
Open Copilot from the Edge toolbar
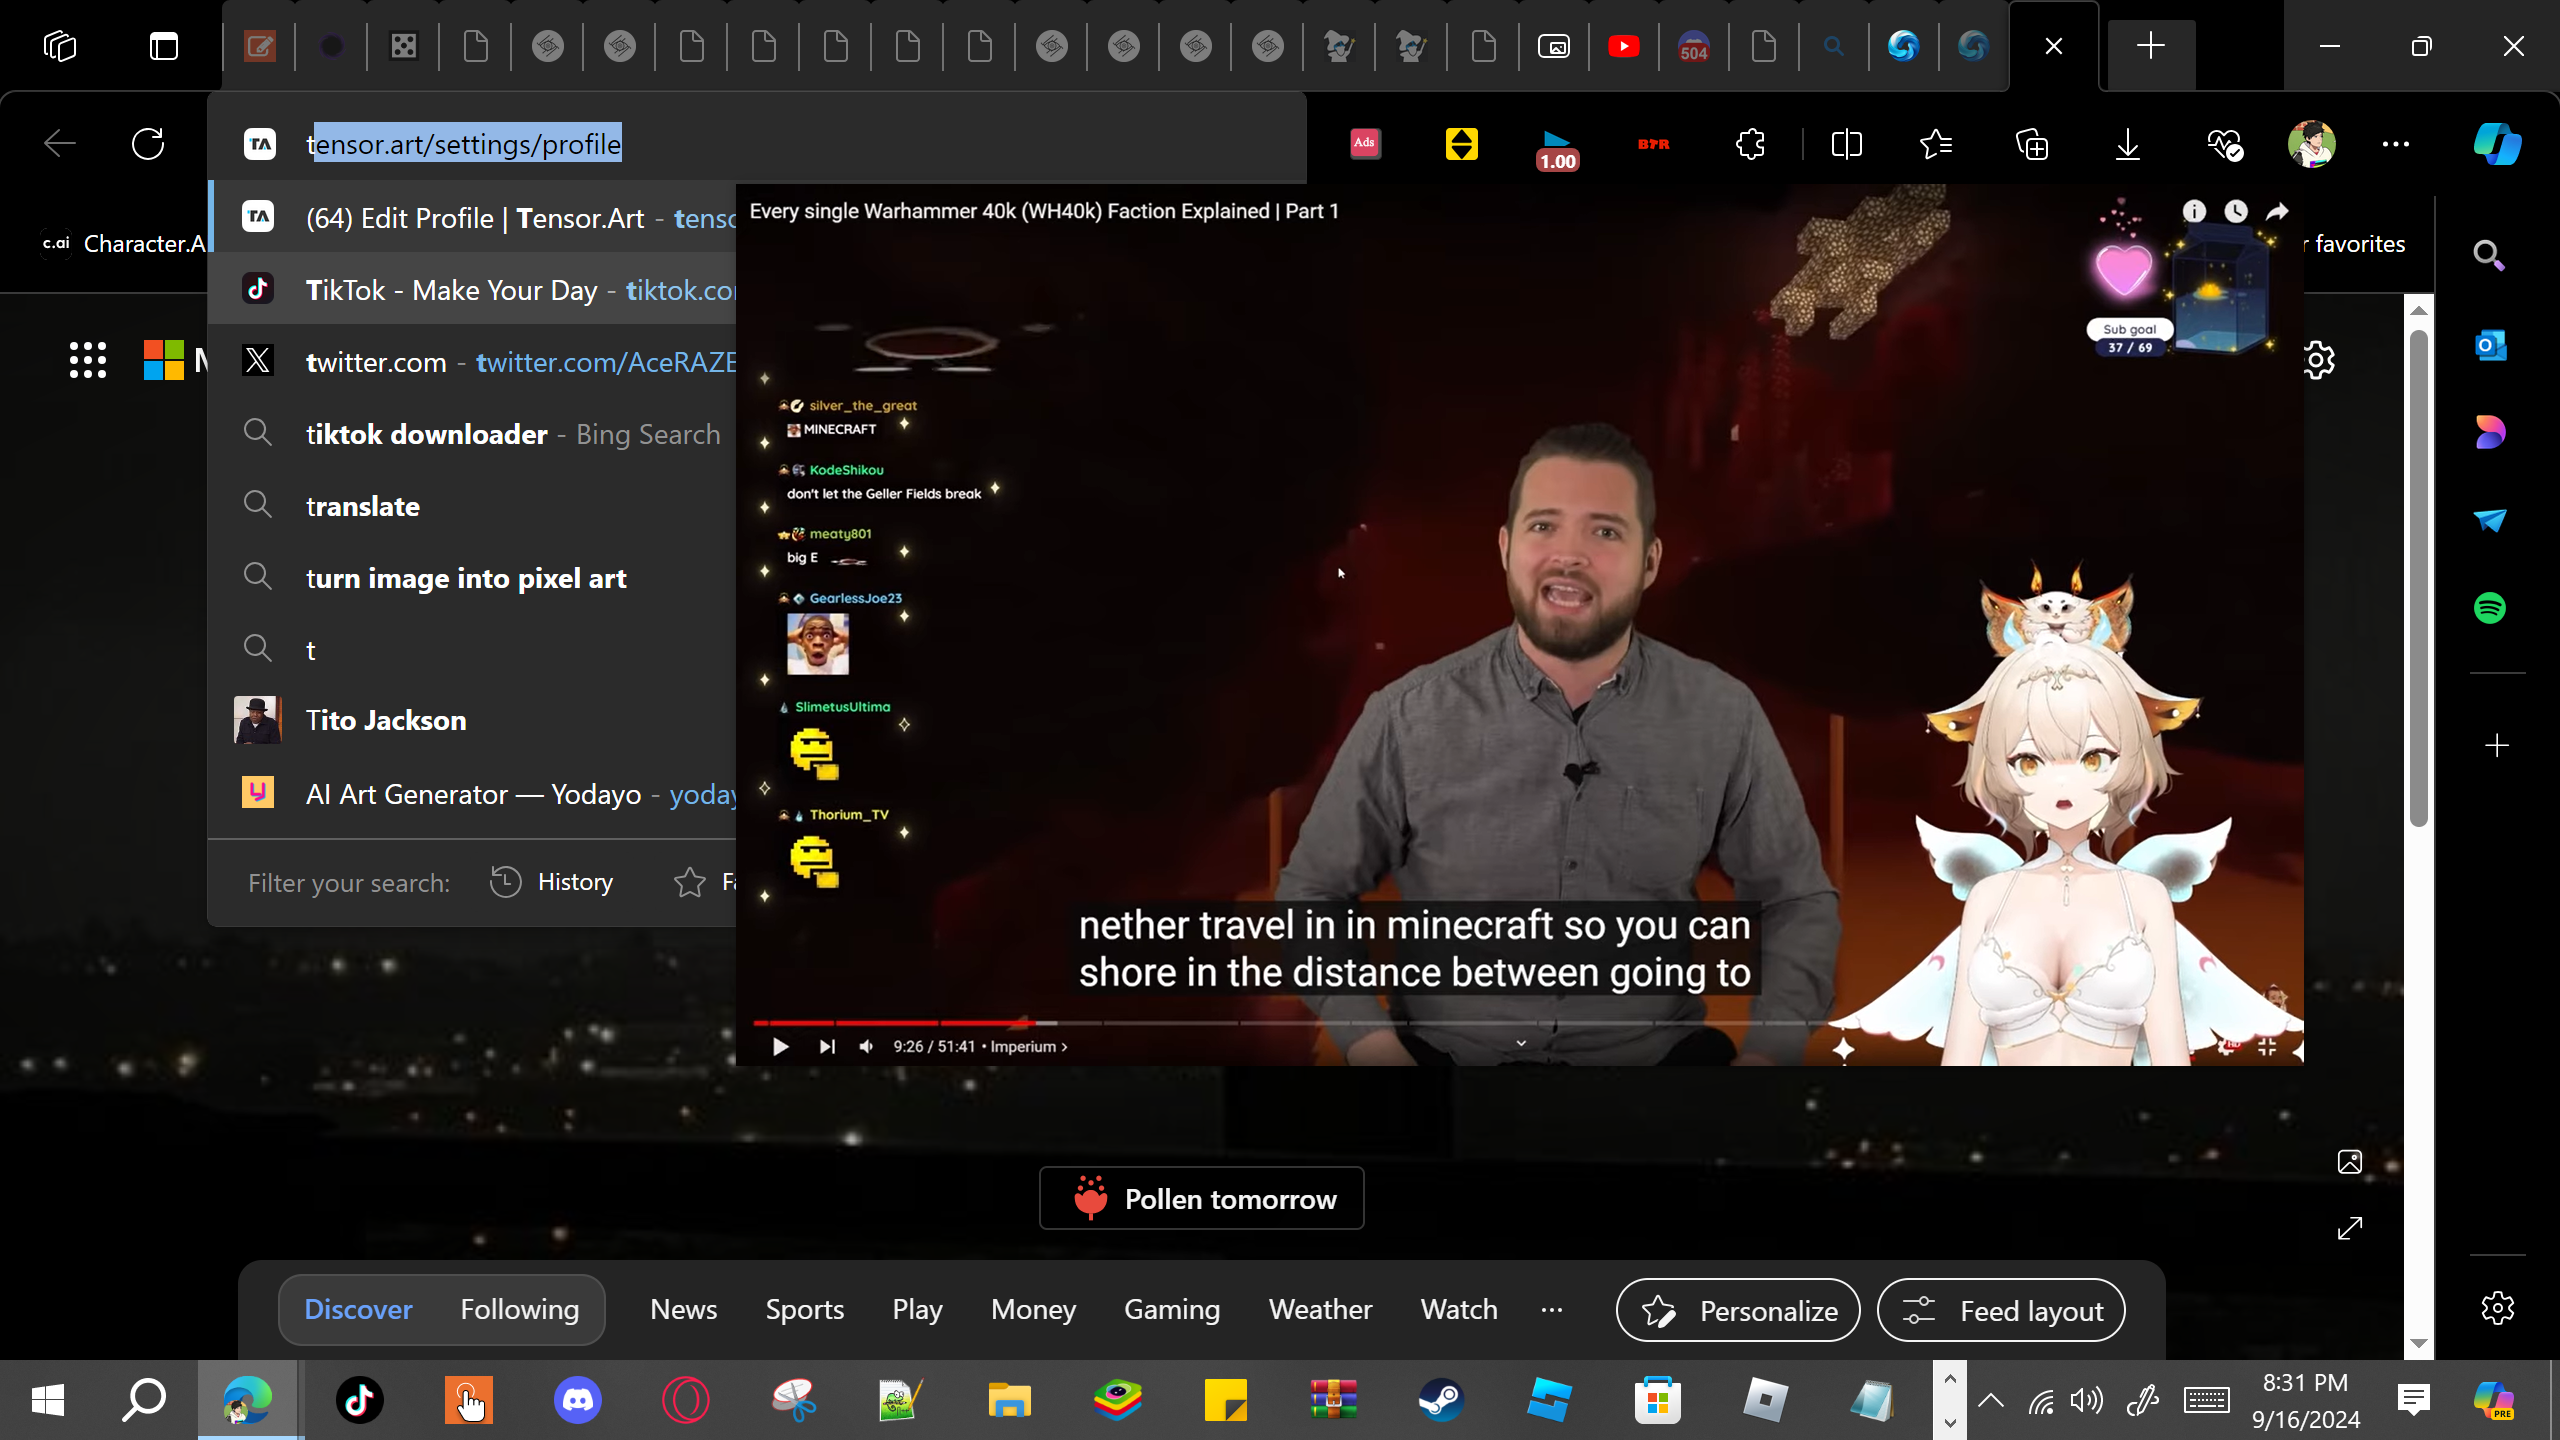click(2497, 144)
